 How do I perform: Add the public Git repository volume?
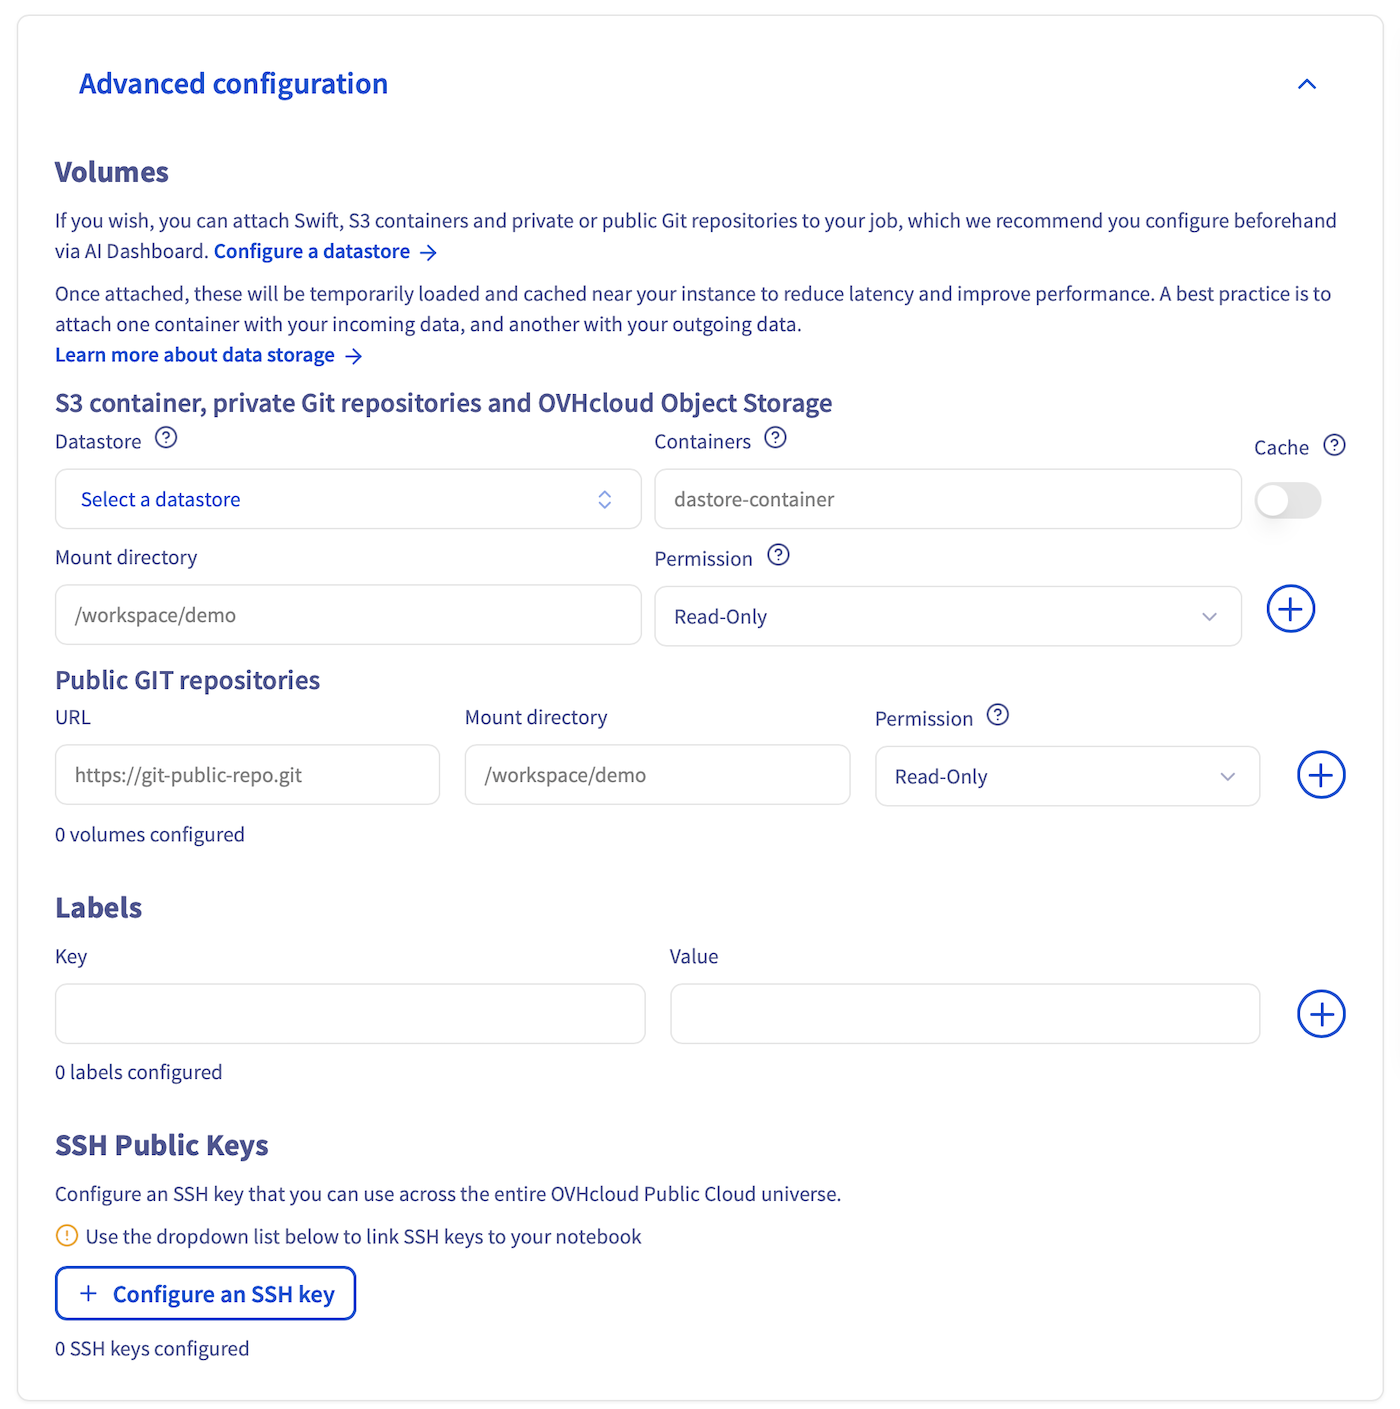1321,774
